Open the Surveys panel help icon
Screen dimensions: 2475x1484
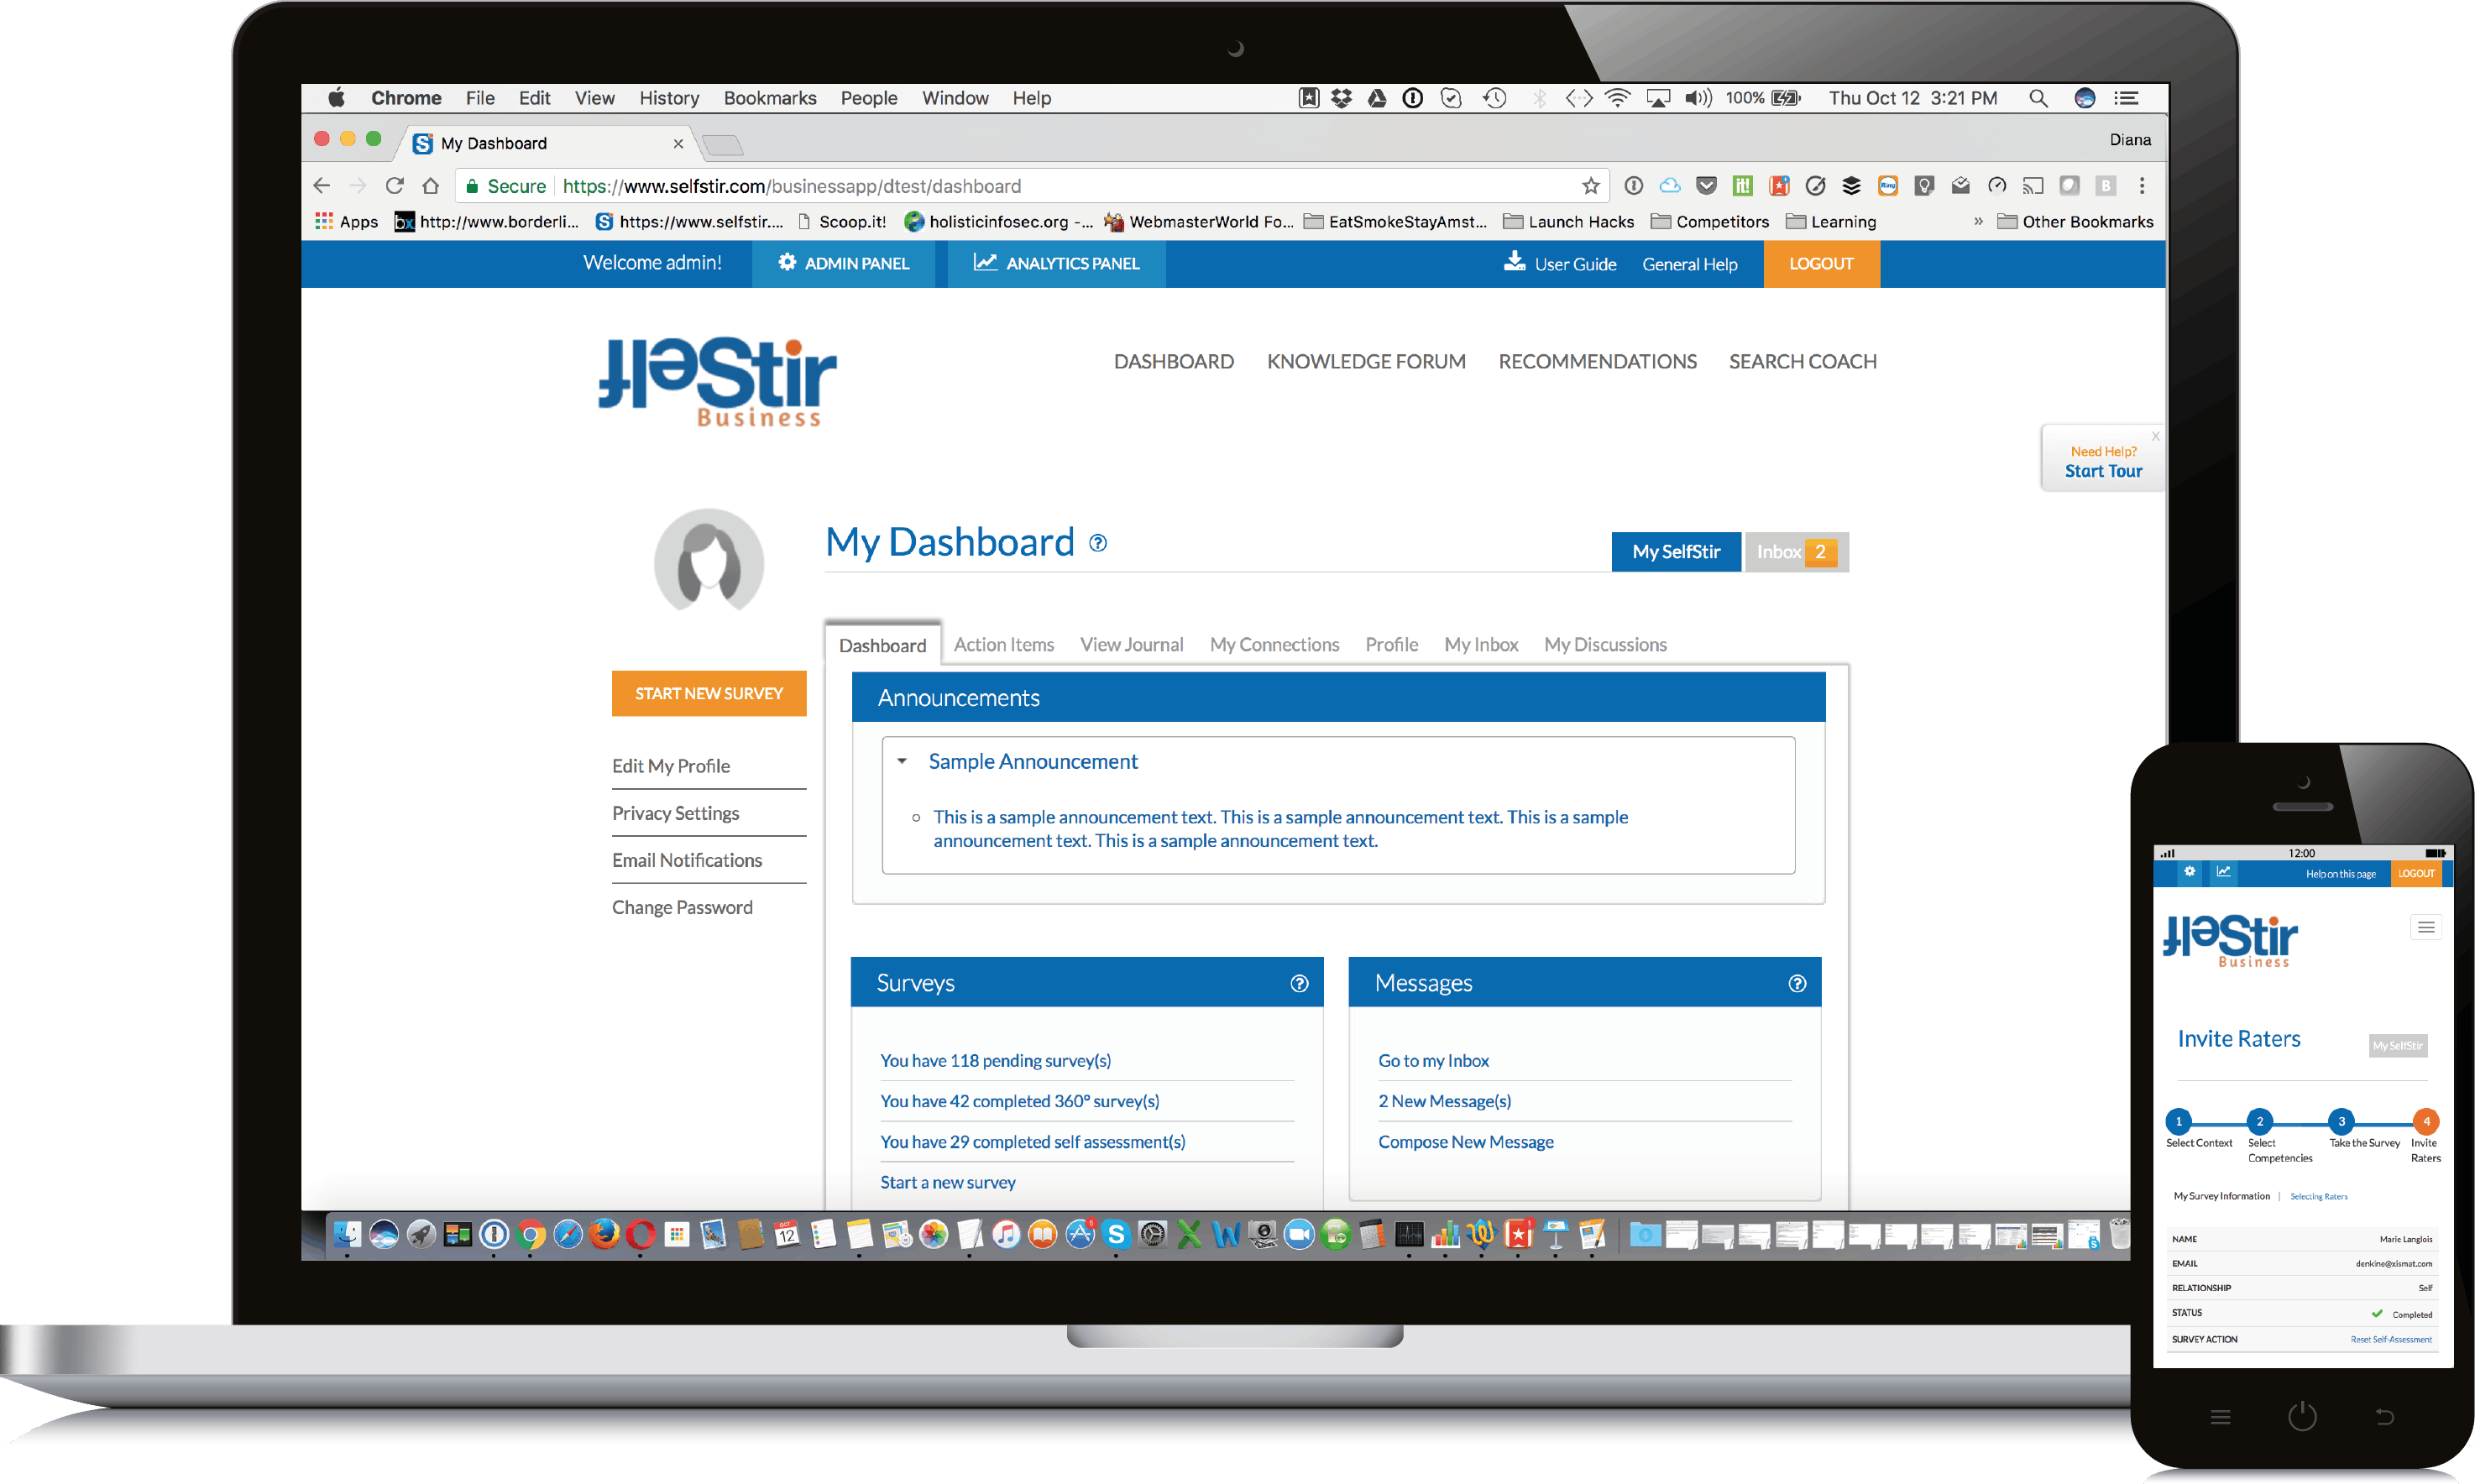pyautogui.click(x=1299, y=983)
